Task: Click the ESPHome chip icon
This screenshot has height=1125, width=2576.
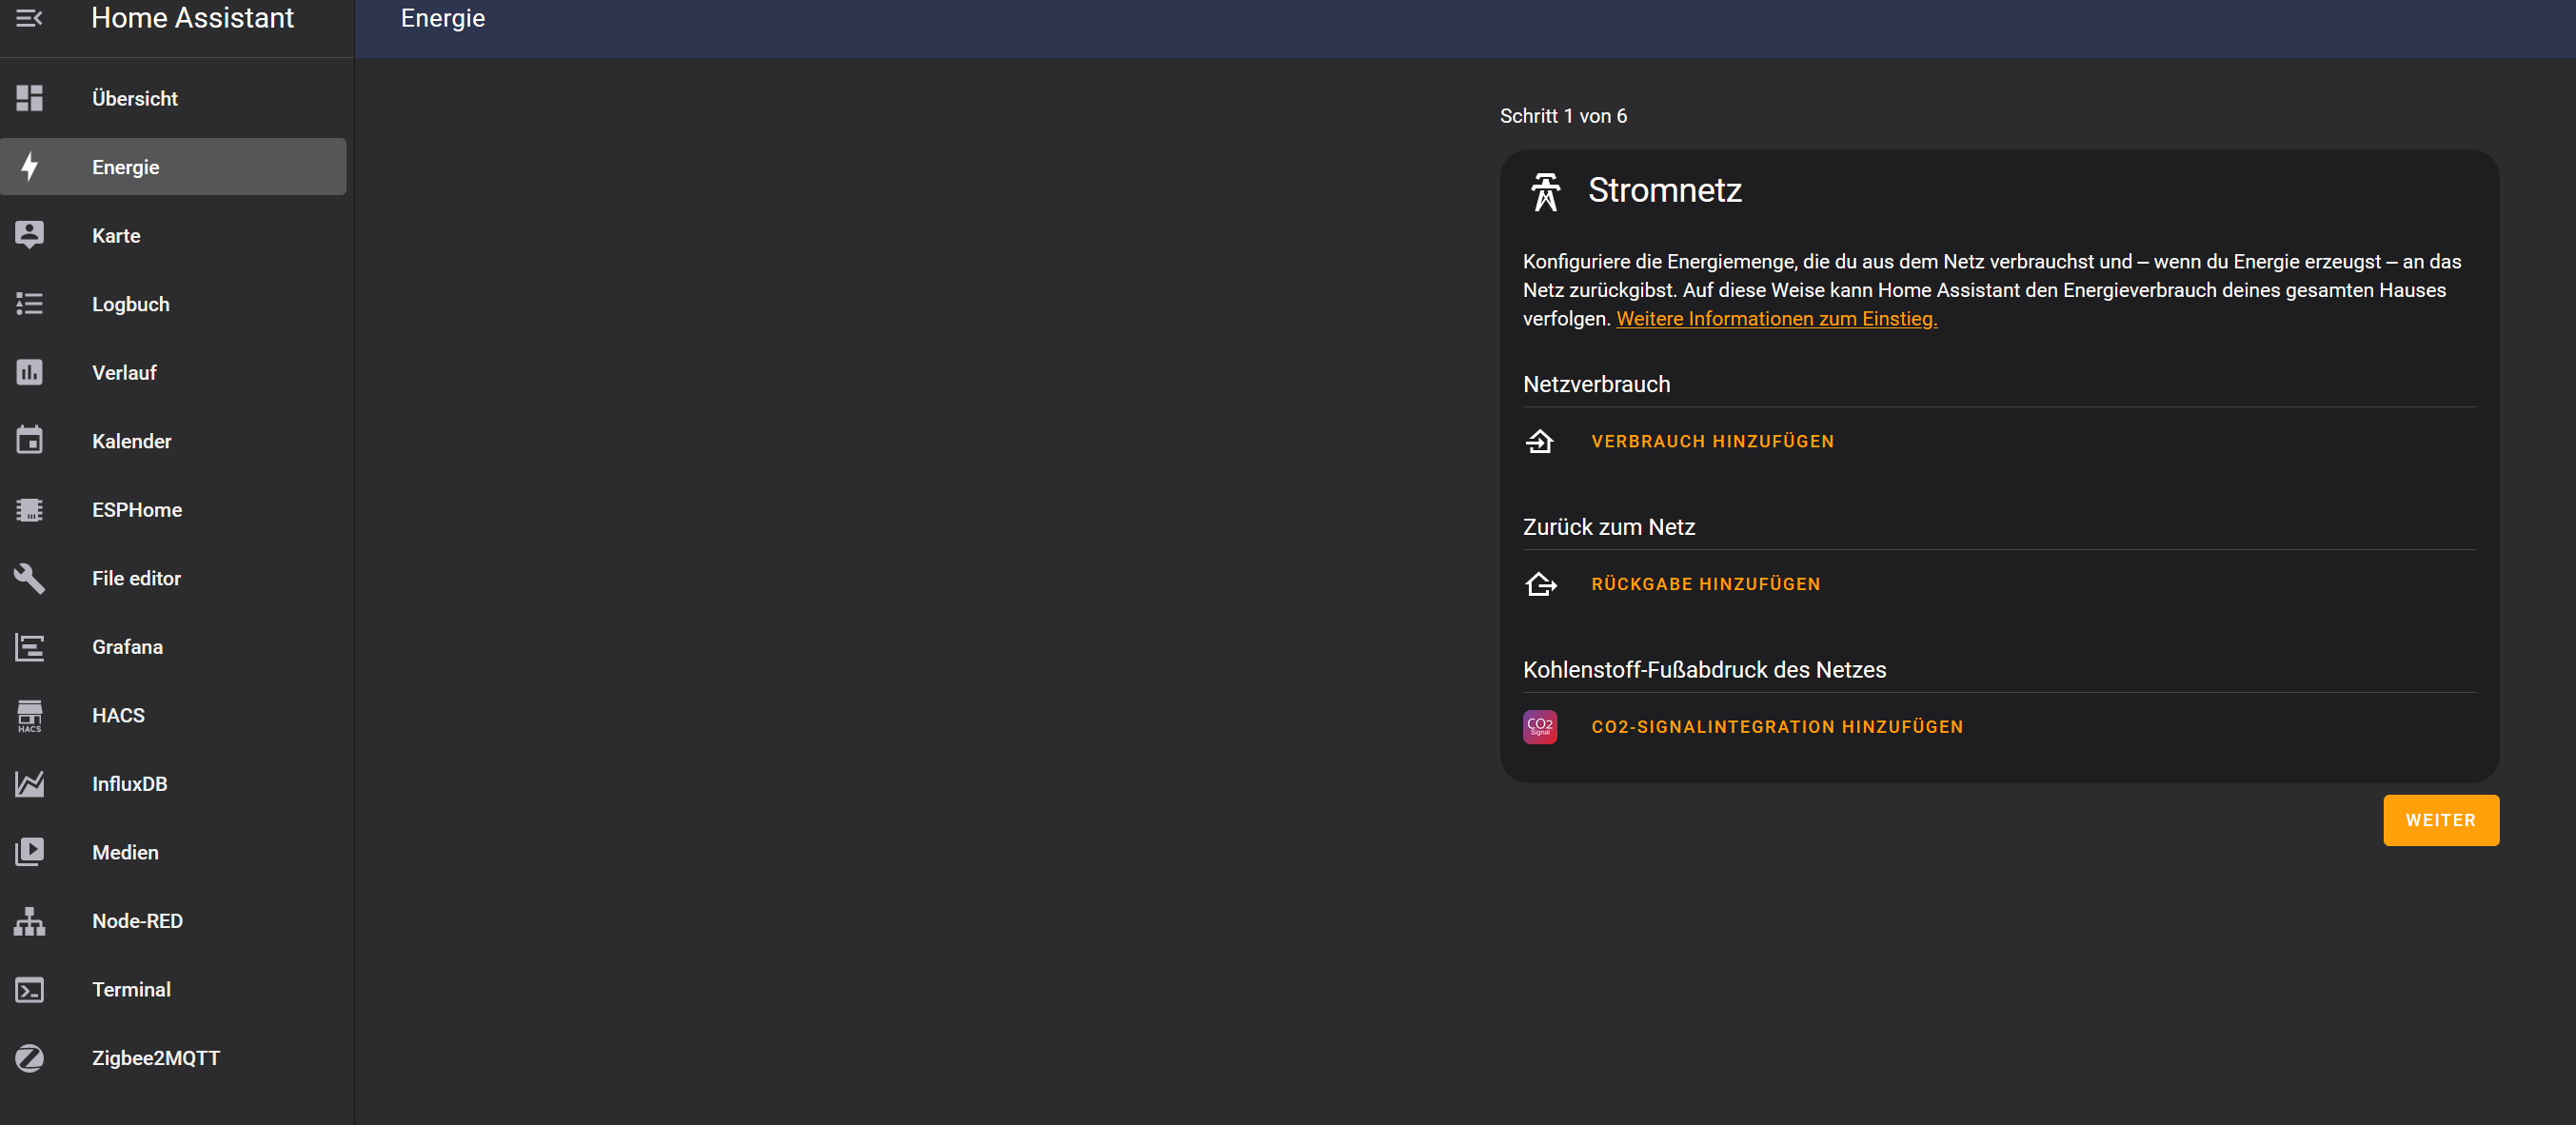Action: [29, 510]
